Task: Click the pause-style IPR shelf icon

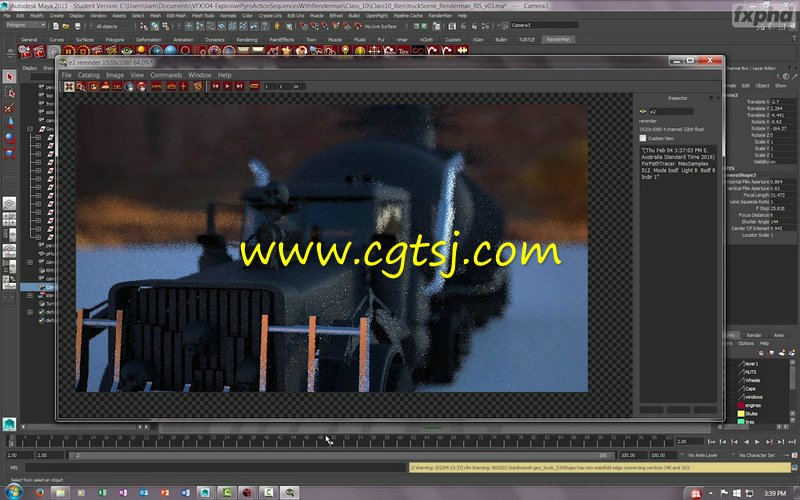Action: point(68,51)
